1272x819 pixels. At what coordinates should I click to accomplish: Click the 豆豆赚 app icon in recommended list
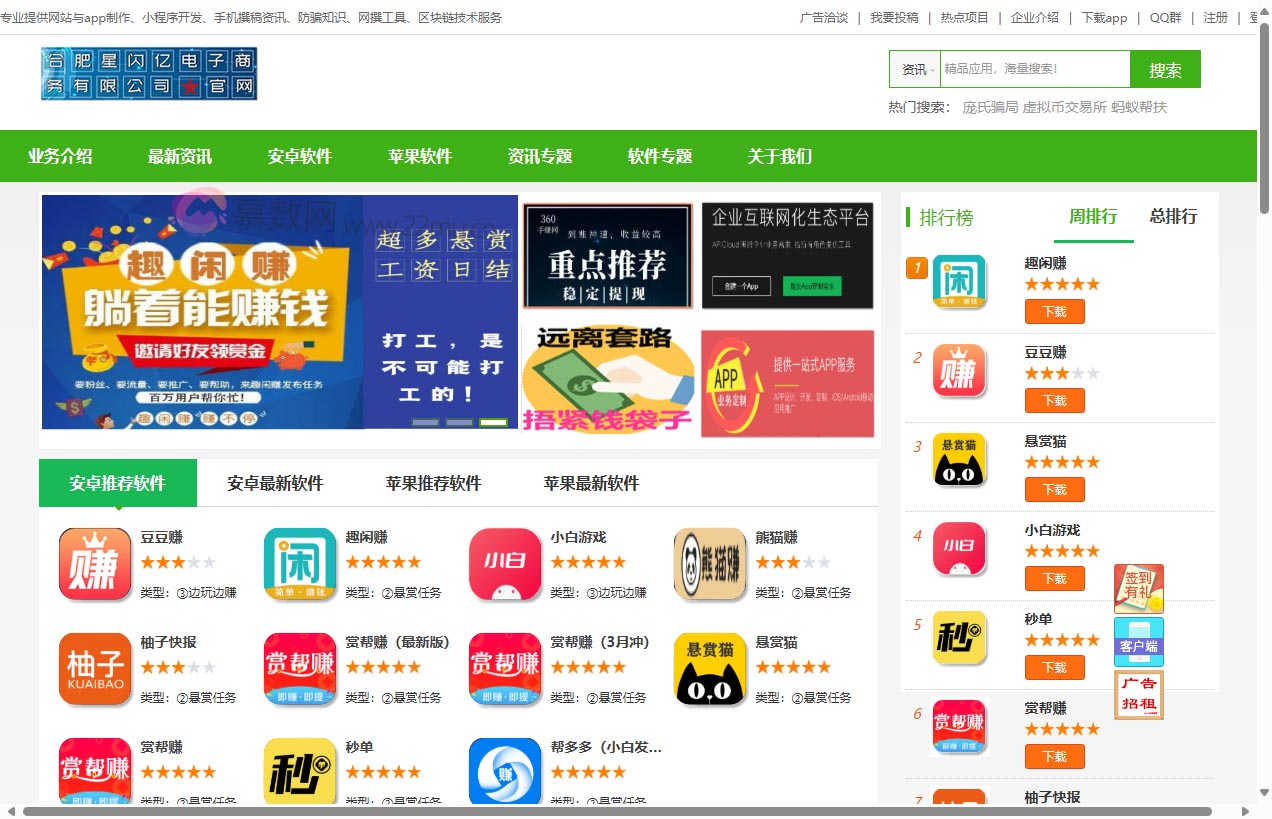point(95,564)
